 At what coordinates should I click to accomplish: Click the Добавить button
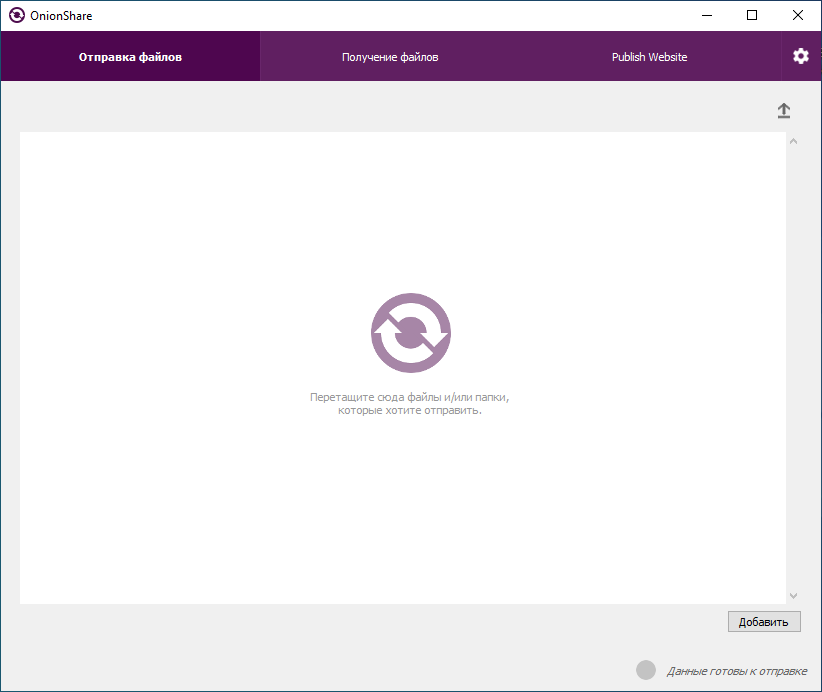click(764, 622)
